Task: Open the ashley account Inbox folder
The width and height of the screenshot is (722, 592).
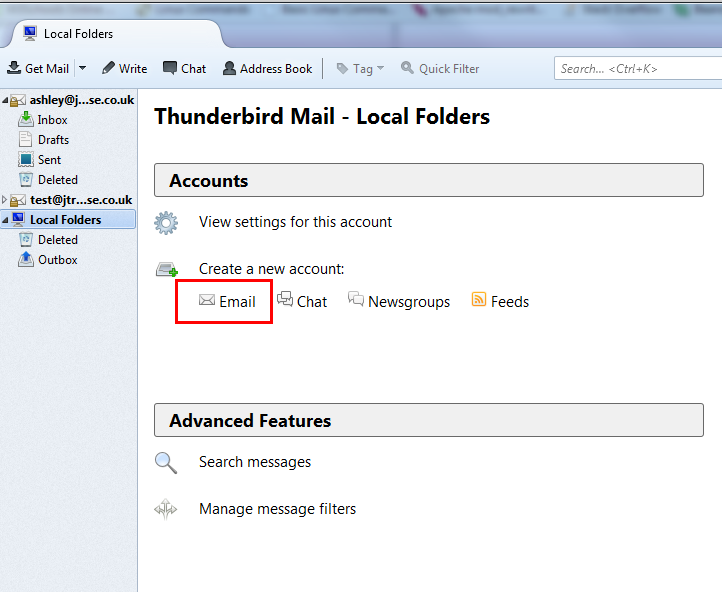Action: tap(52, 120)
